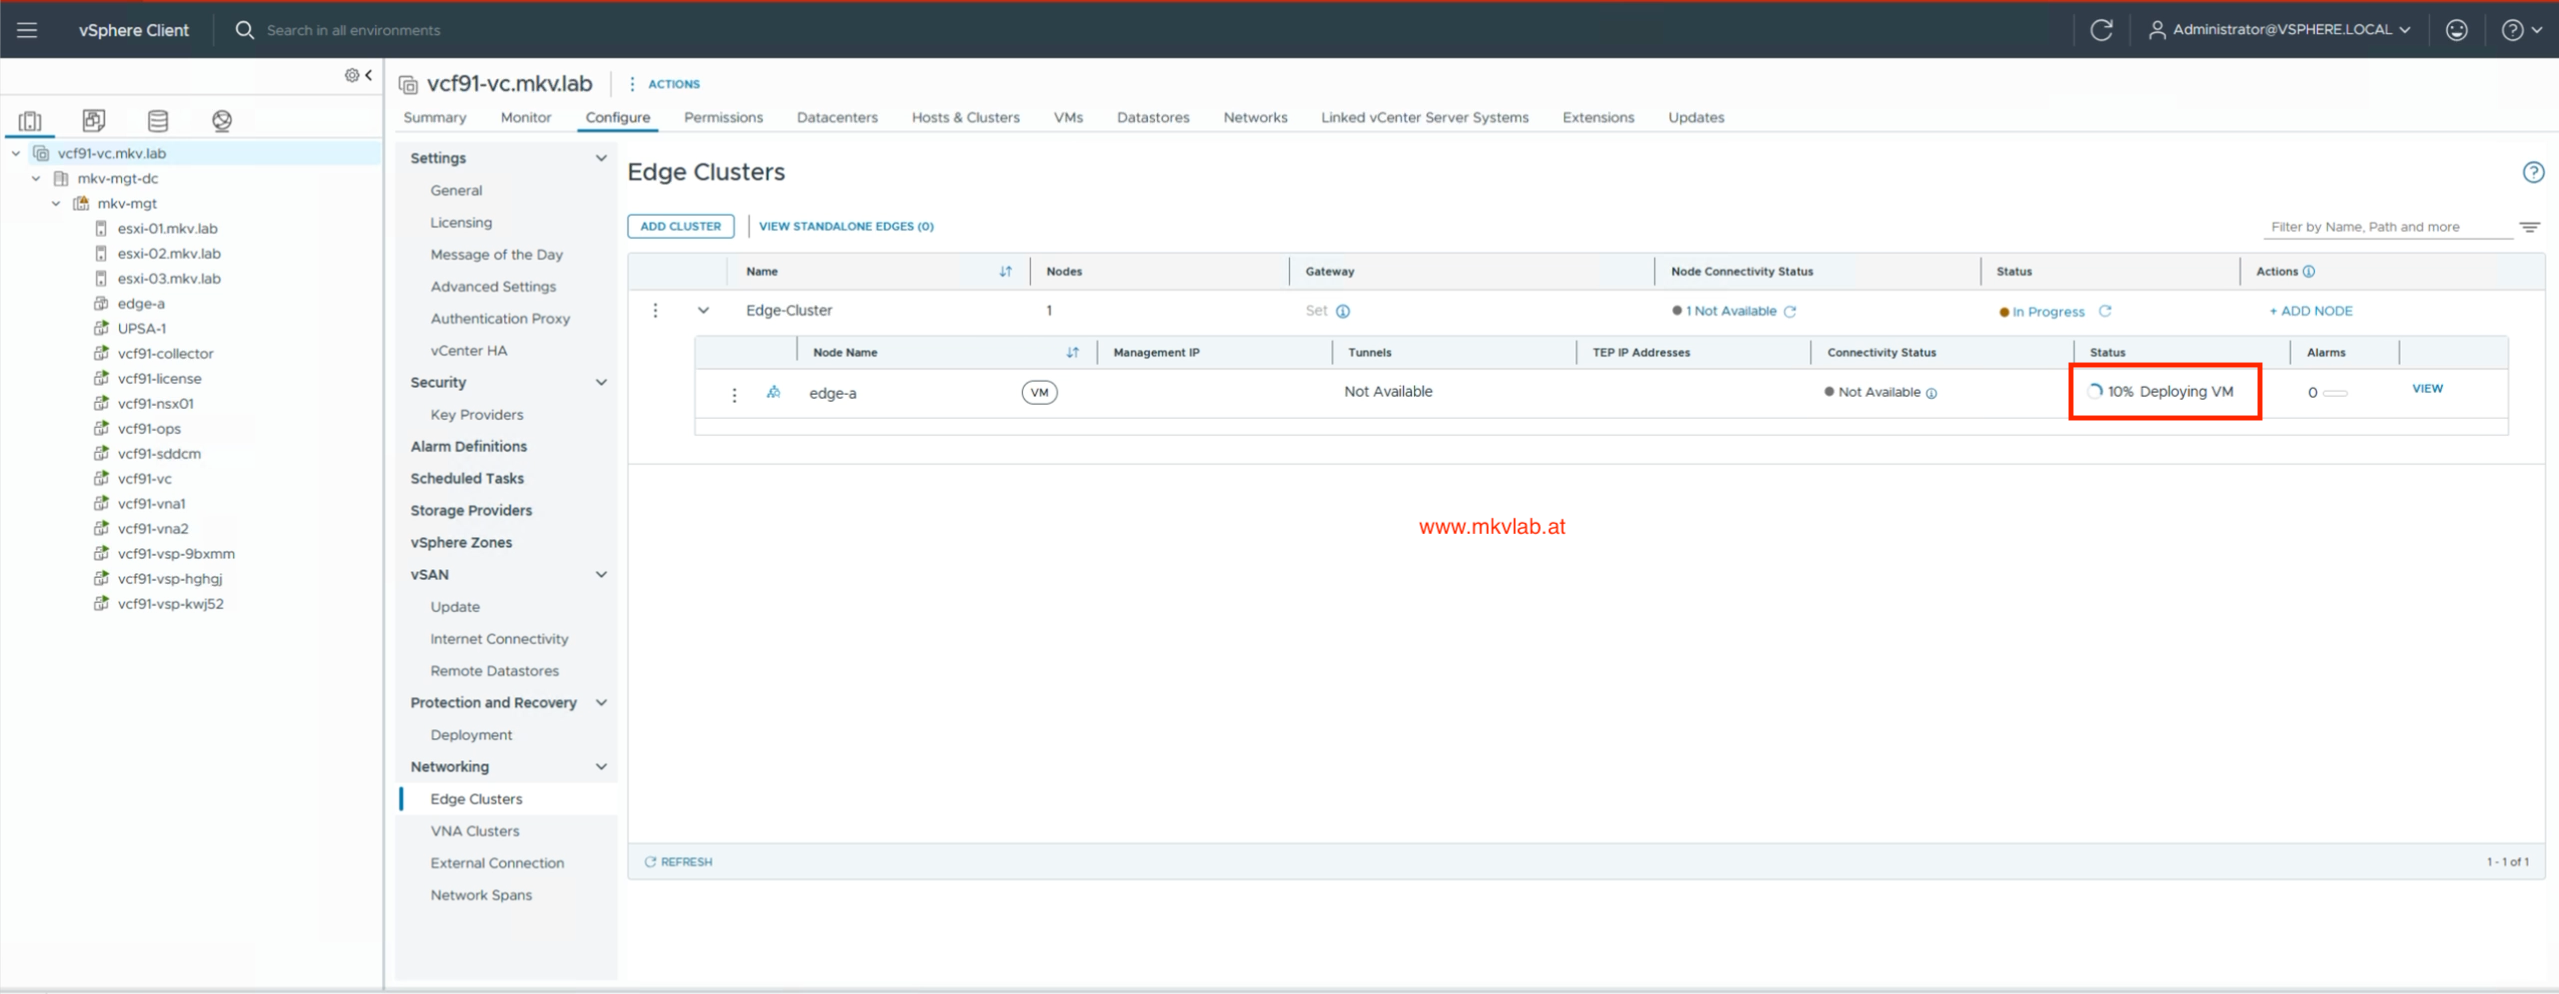Open the edge-a node actions menu
The image size is (2559, 994).
tap(734, 394)
